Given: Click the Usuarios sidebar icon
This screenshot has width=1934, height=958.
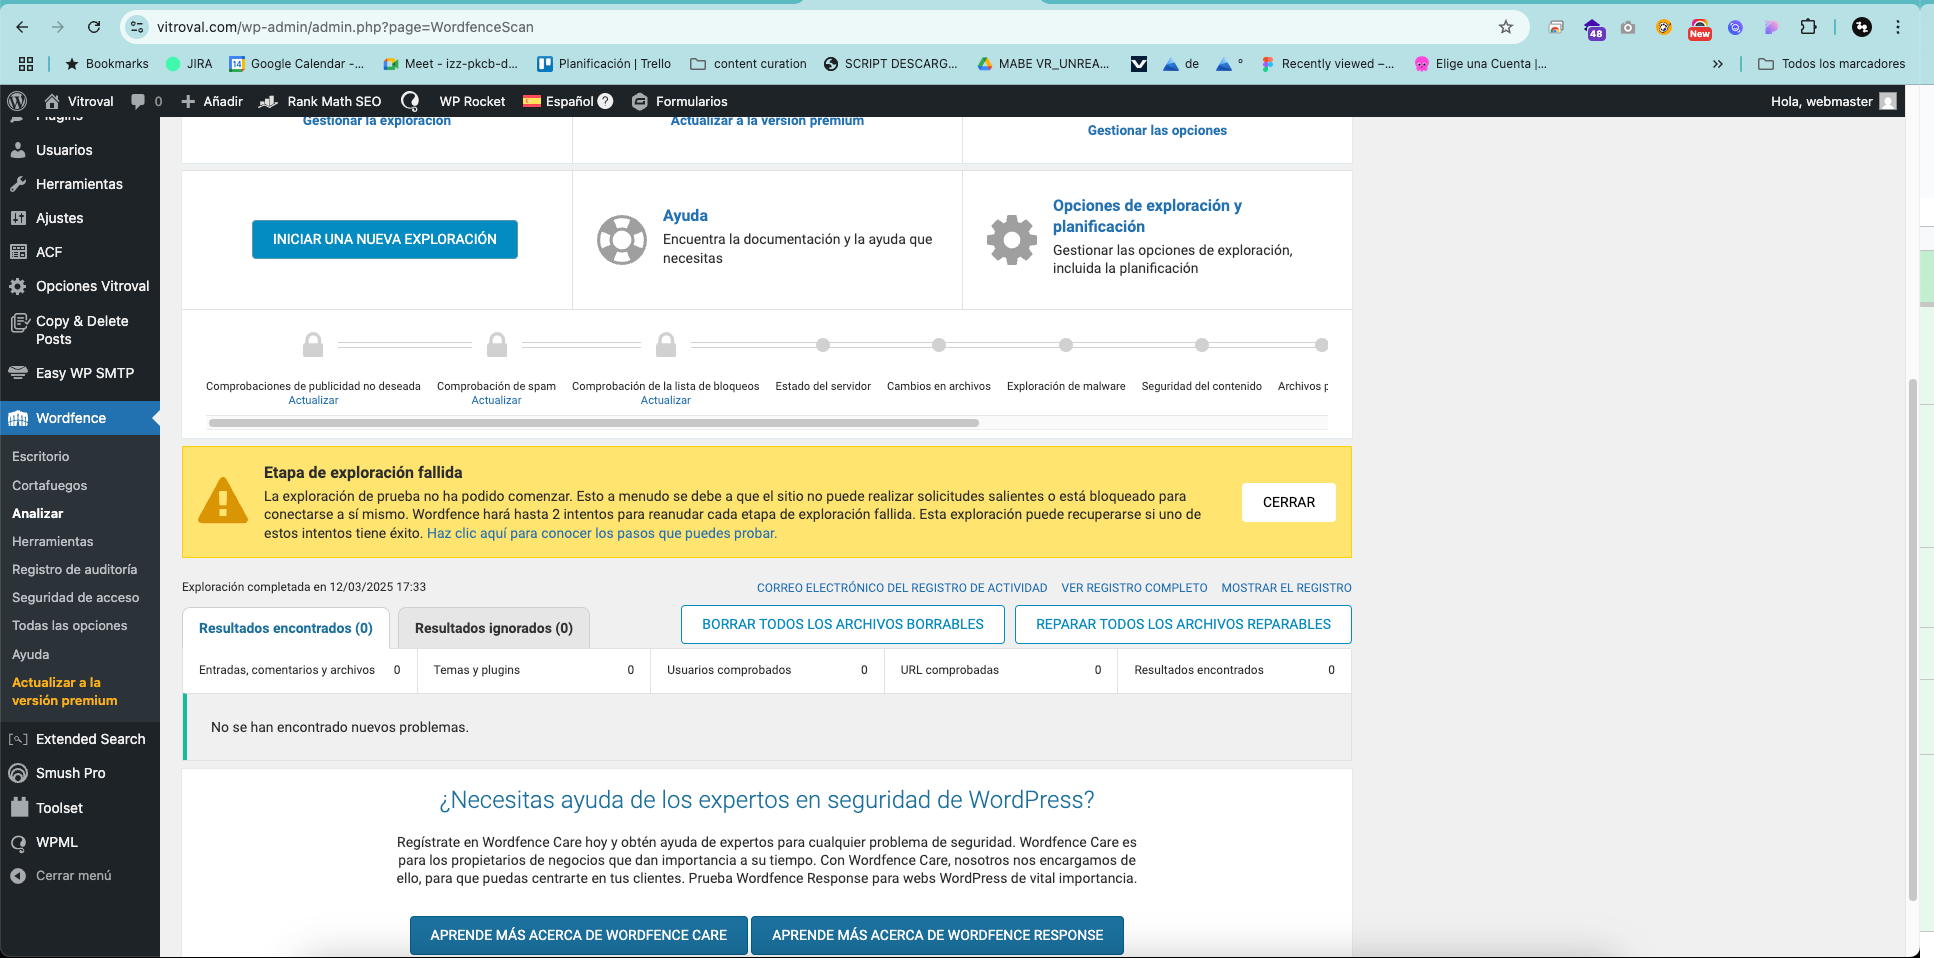Looking at the screenshot, I should pos(18,150).
